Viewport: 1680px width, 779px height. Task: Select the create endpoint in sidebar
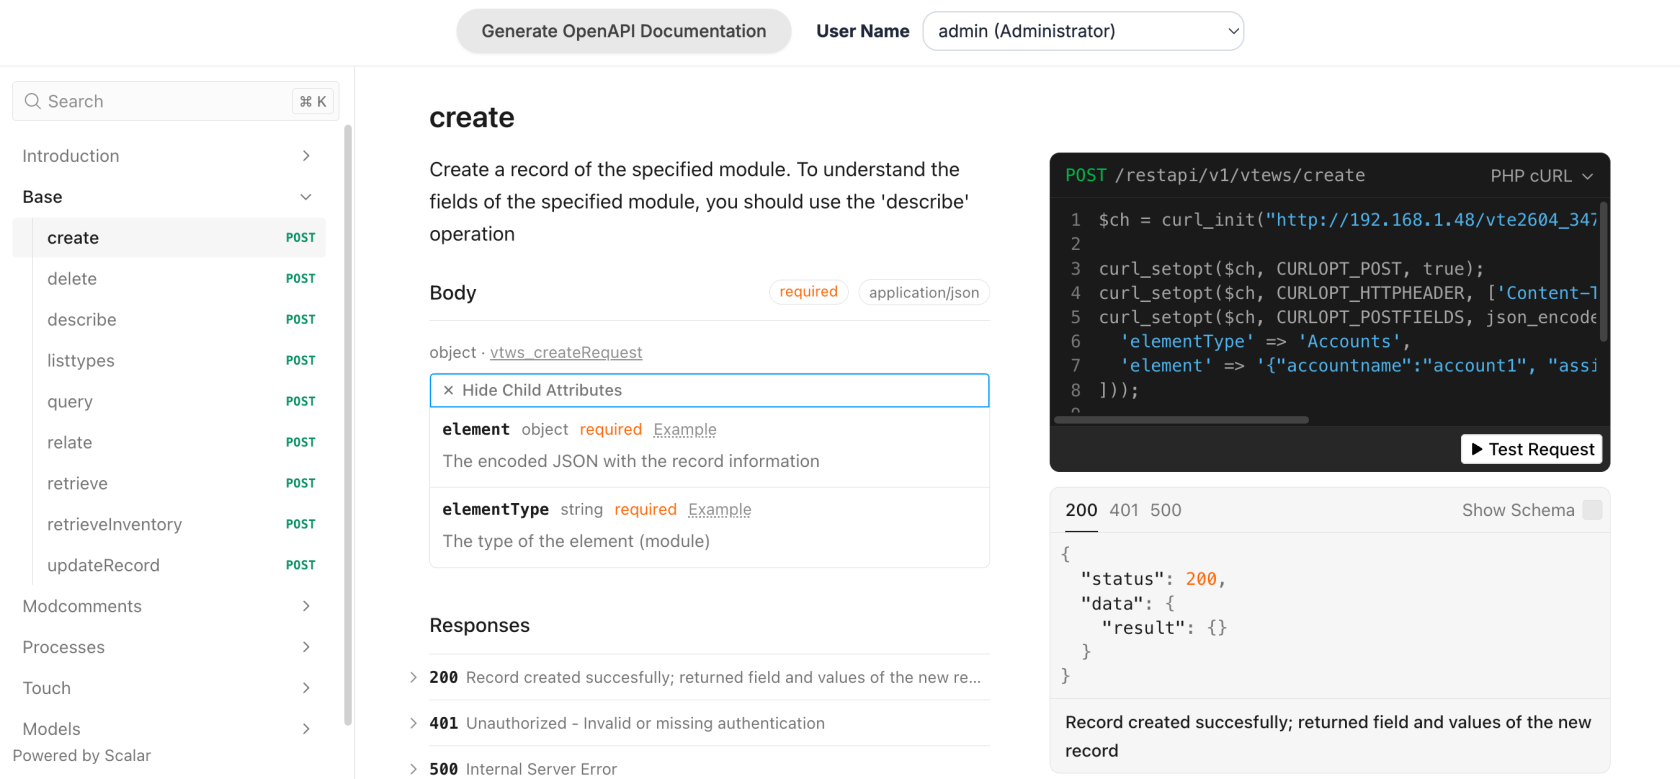click(169, 238)
